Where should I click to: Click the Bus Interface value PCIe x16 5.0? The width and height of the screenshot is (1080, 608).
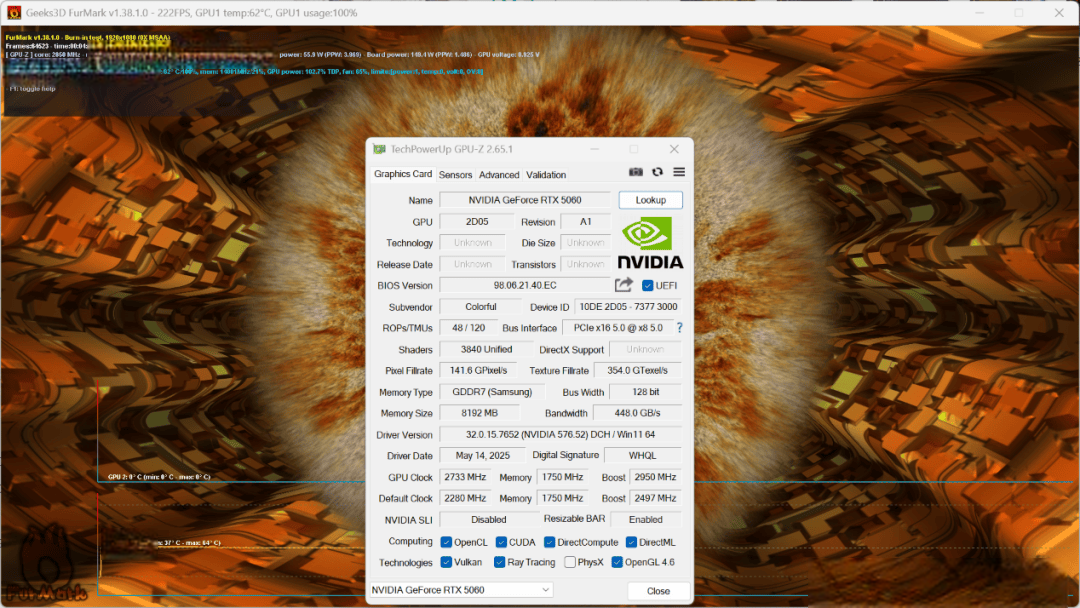(618, 328)
